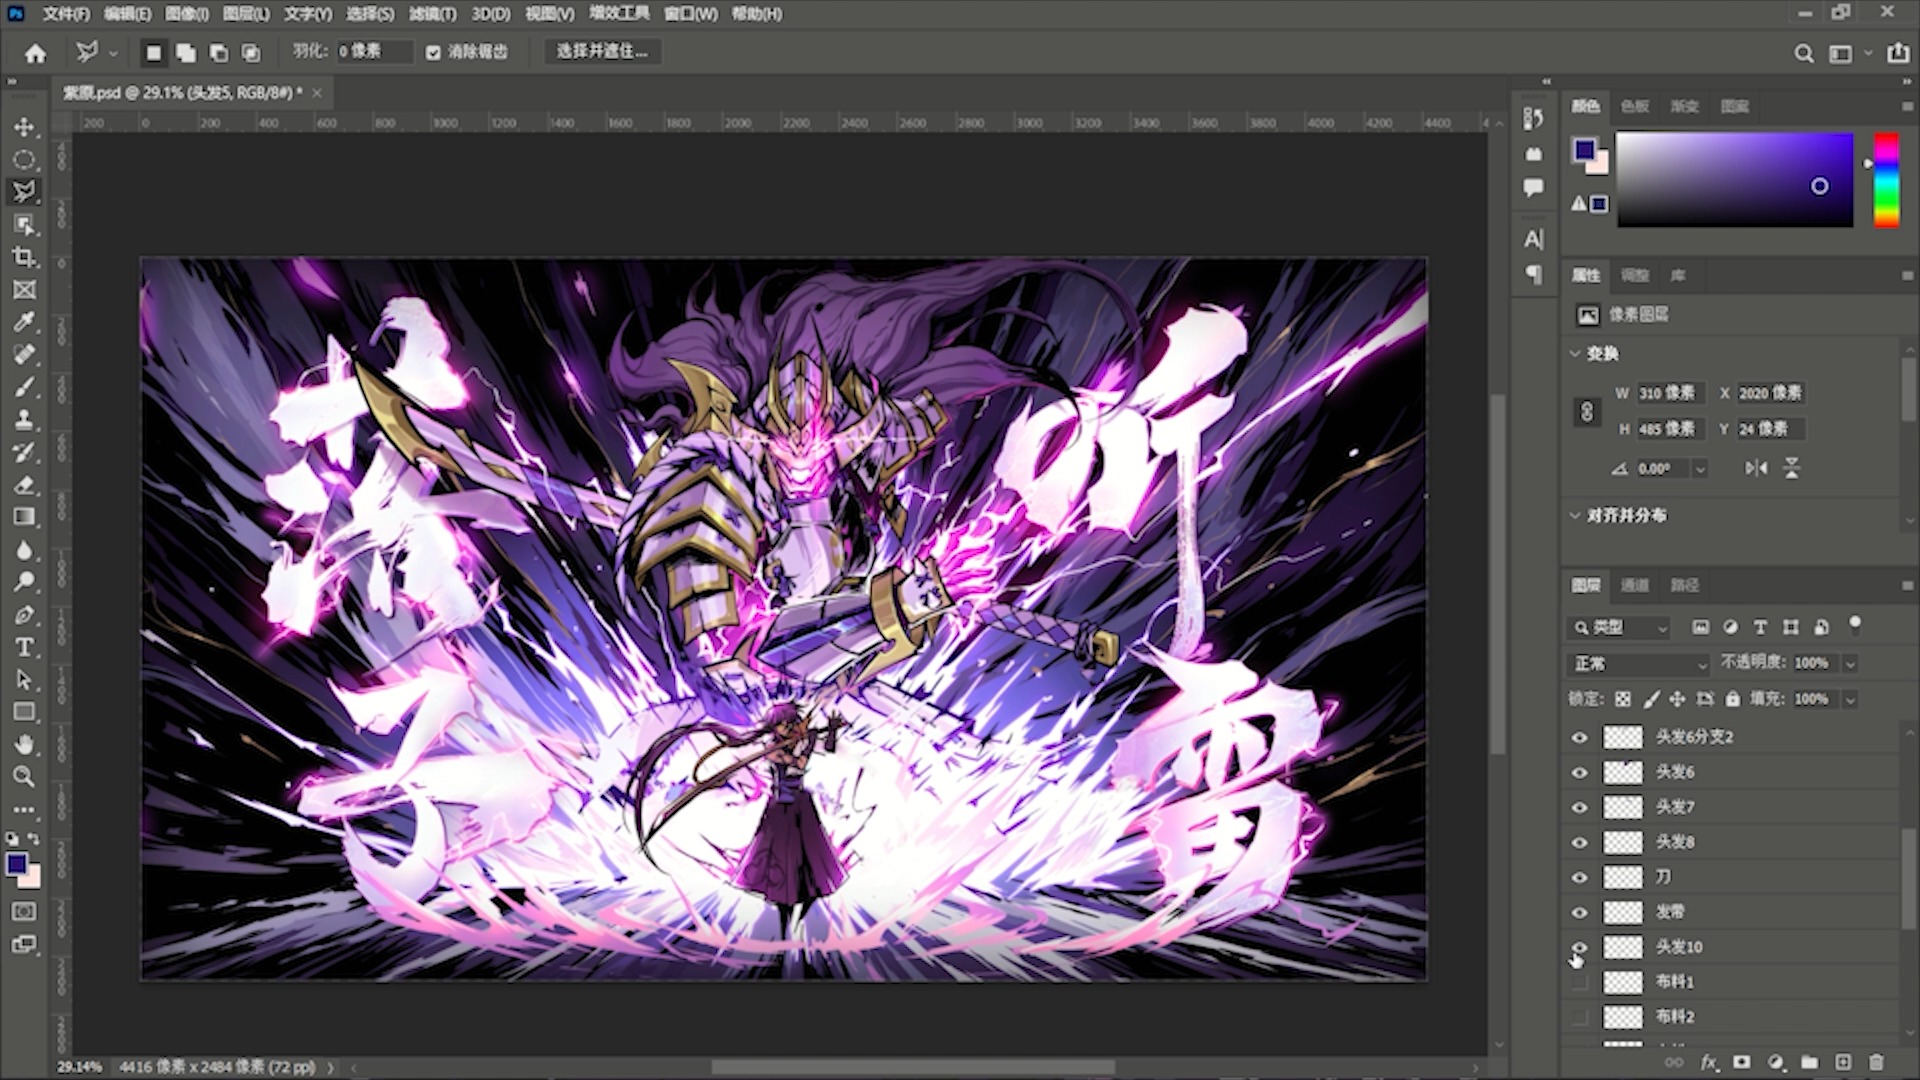Select the Eyedropper tool

tap(24, 322)
